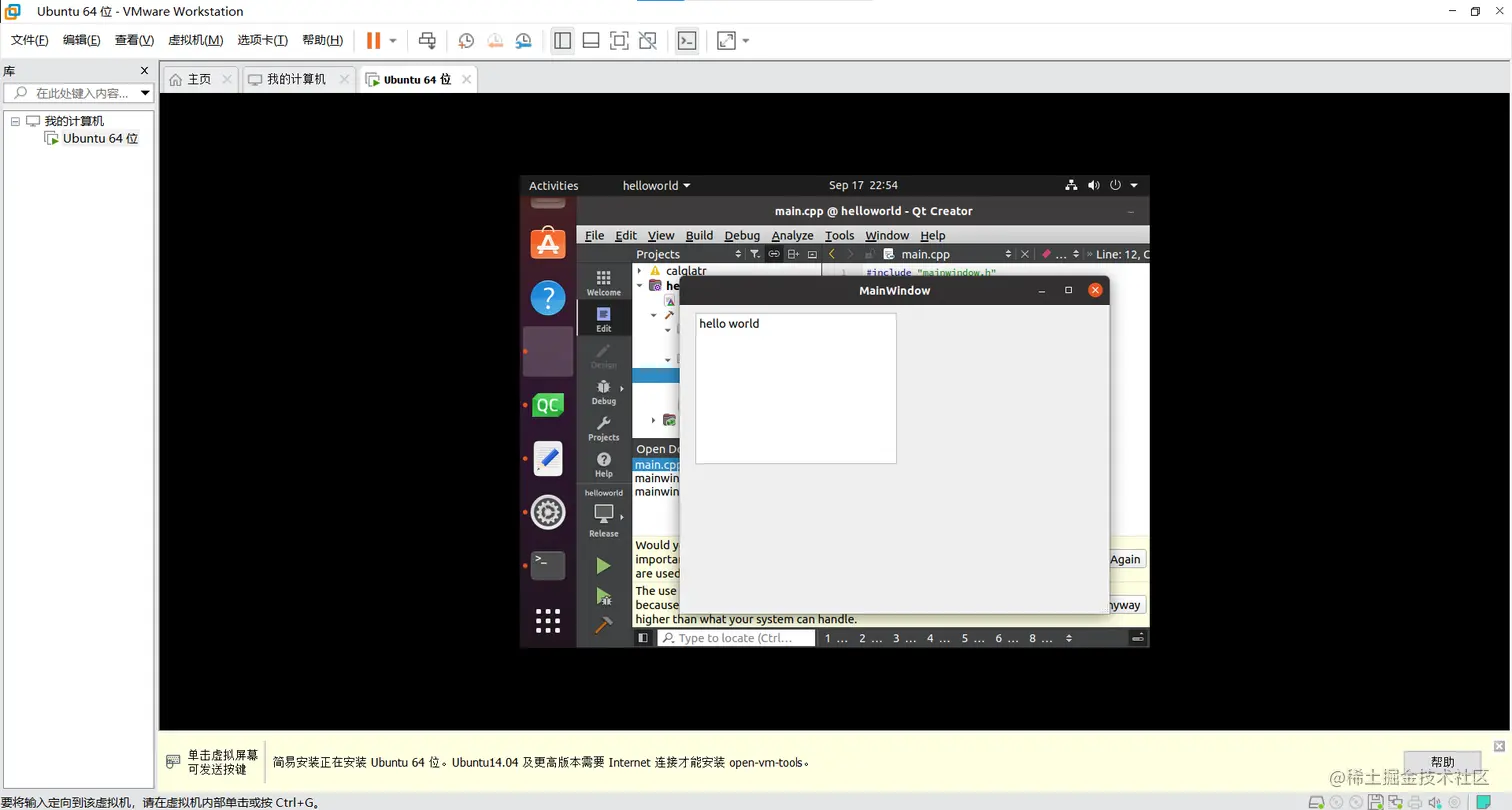Open the helloworld Release kit selector
The height and width of the screenshot is (810, 1512).
tap(603, 513)
